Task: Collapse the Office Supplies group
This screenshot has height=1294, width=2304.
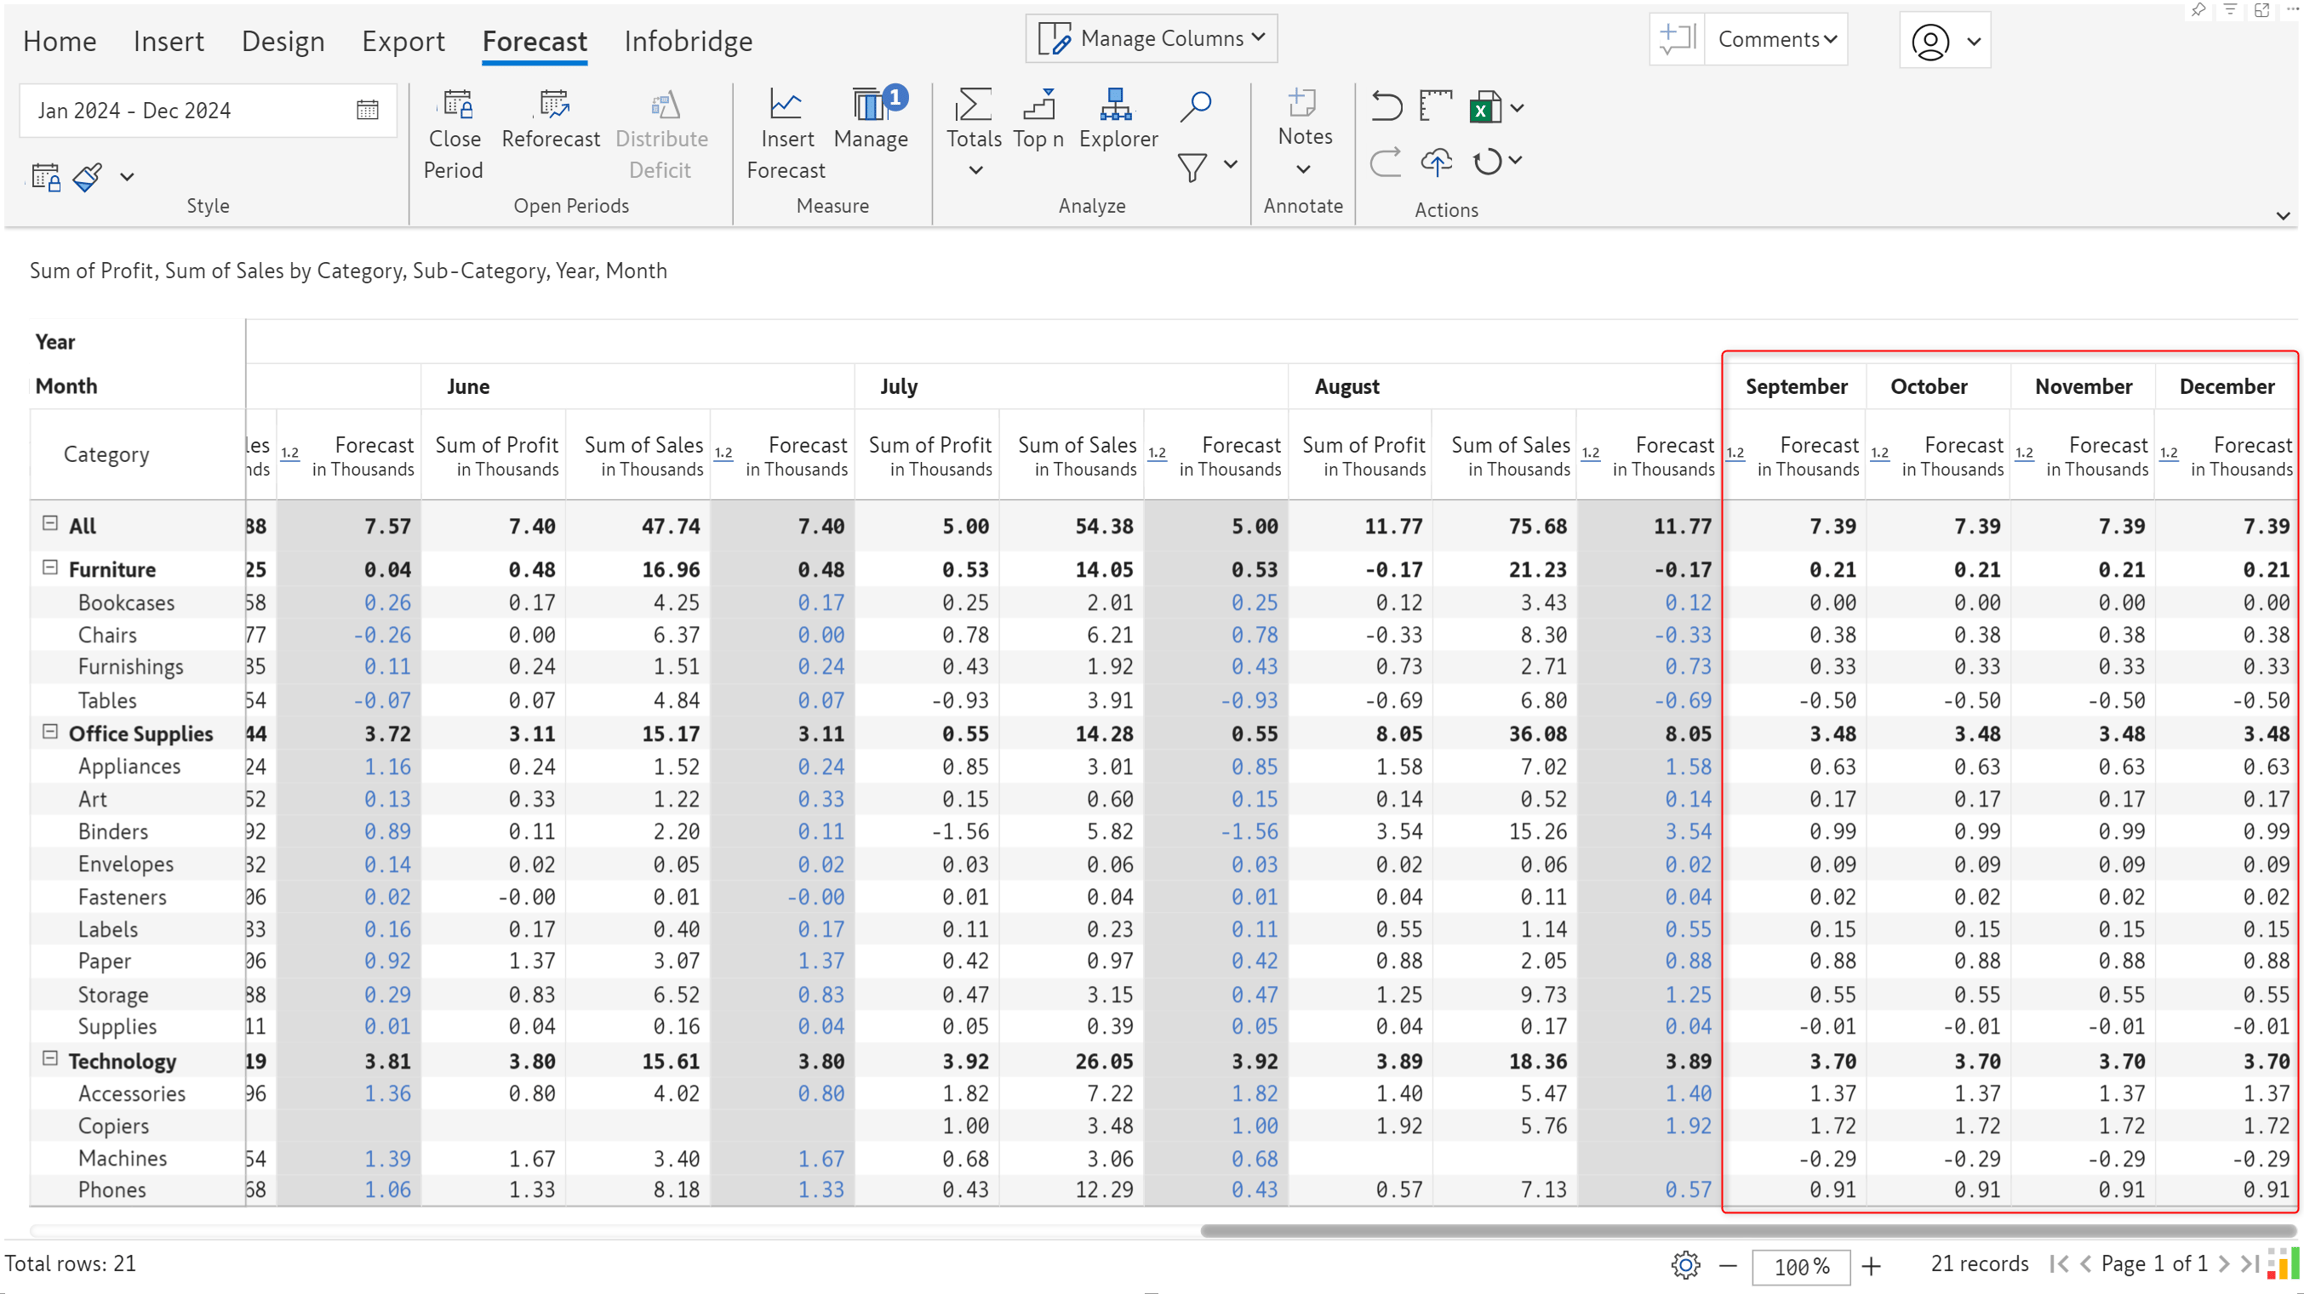Action: click(x=50, y=732)
